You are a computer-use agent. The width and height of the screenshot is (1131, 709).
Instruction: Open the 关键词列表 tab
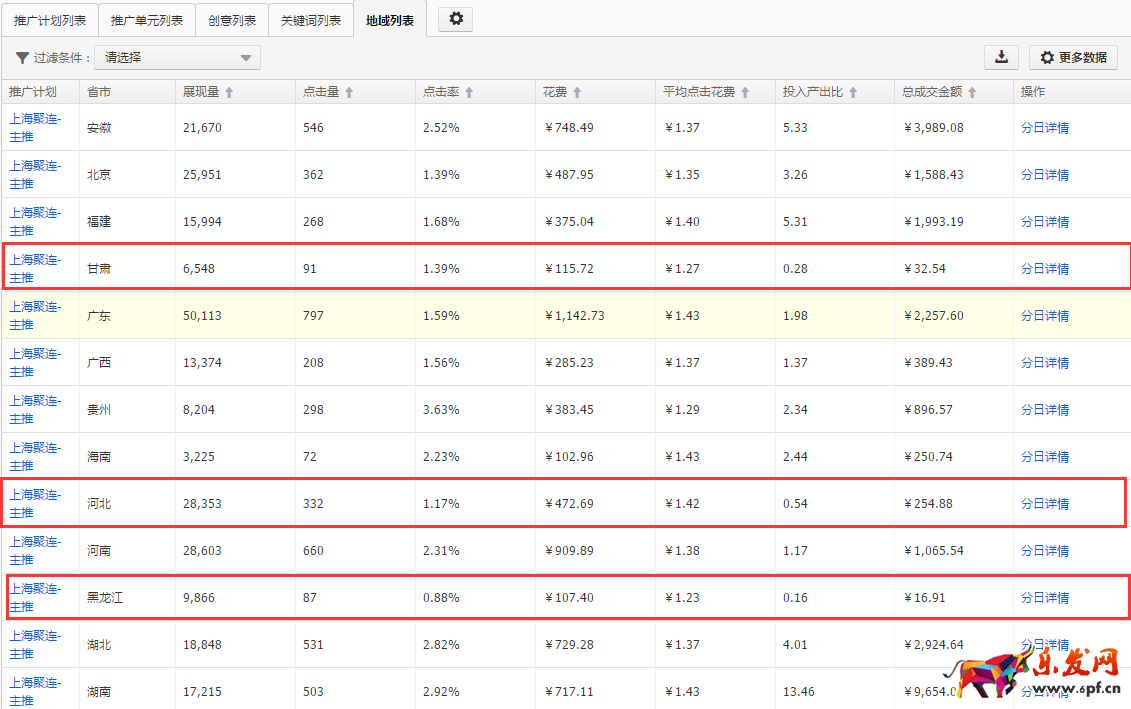click(x=311, y=20)
